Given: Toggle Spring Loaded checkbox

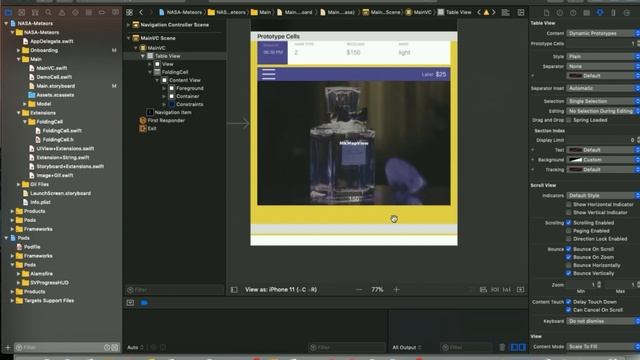Looking at the screenshot, I should point(569,120).
